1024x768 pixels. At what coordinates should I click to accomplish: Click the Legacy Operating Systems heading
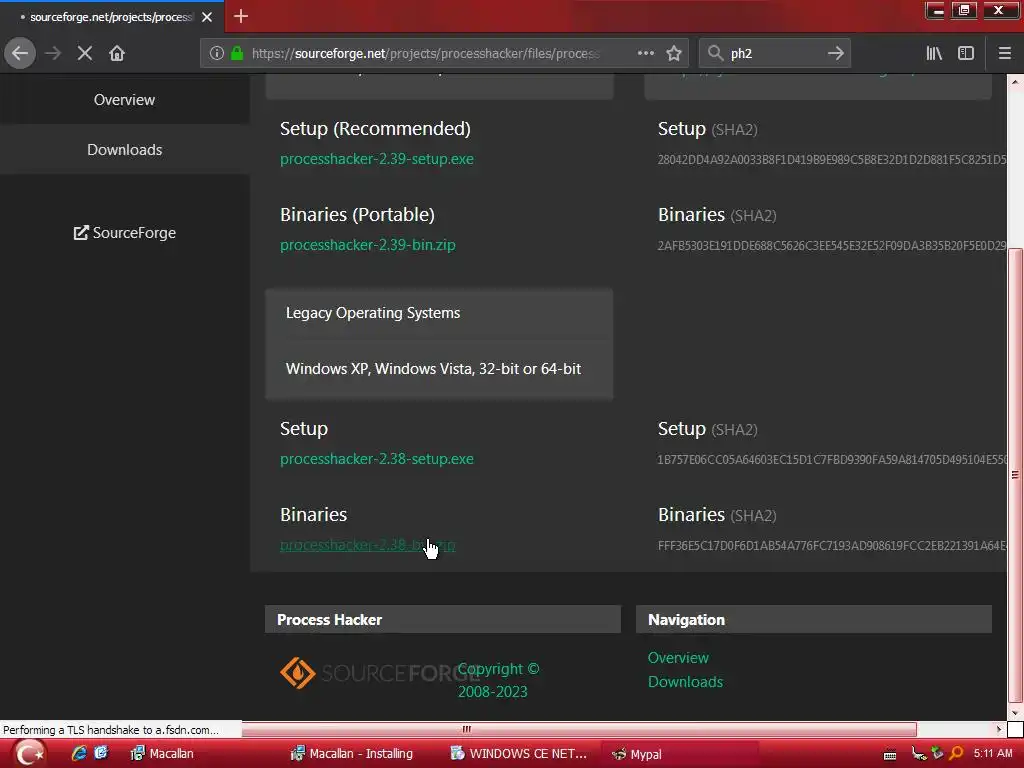373,313
